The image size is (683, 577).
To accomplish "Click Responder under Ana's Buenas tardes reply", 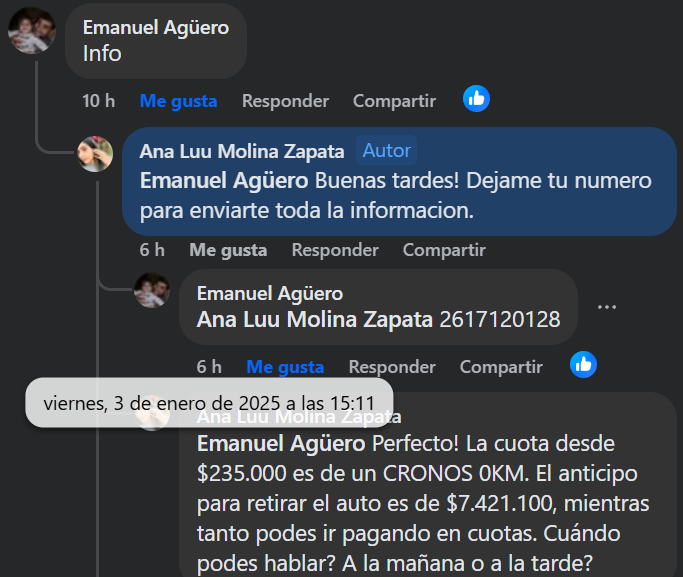I will pyautogui.click(x=335, y=249).
